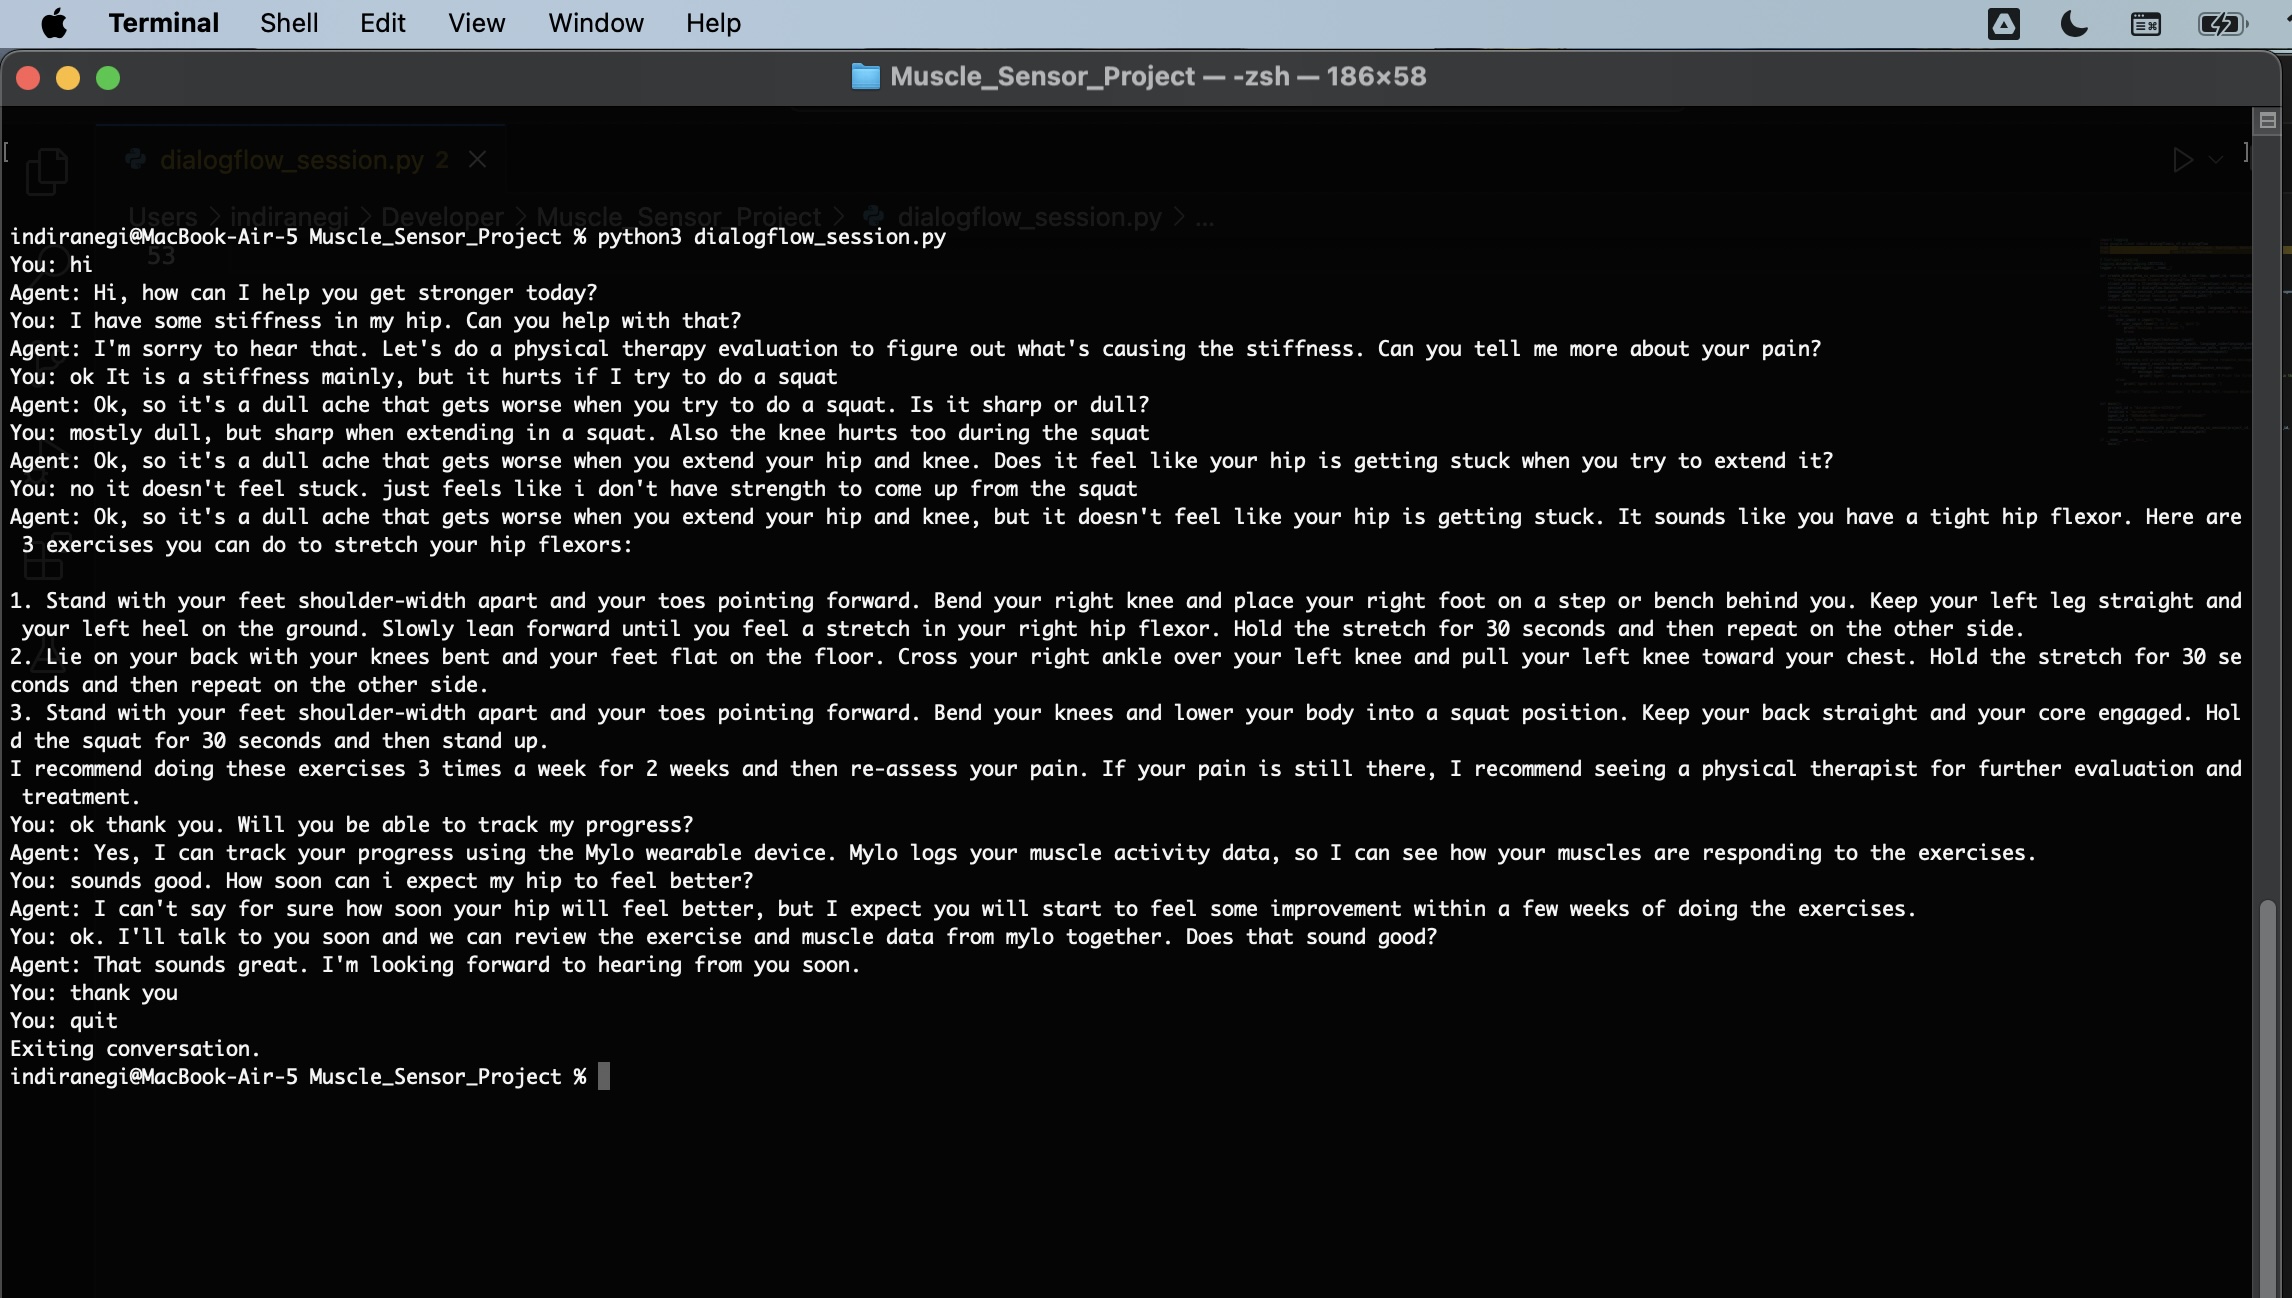Click the split pane icon
The height and width of the screenshot is (1298, 2292).
(x=2267, y=121)
